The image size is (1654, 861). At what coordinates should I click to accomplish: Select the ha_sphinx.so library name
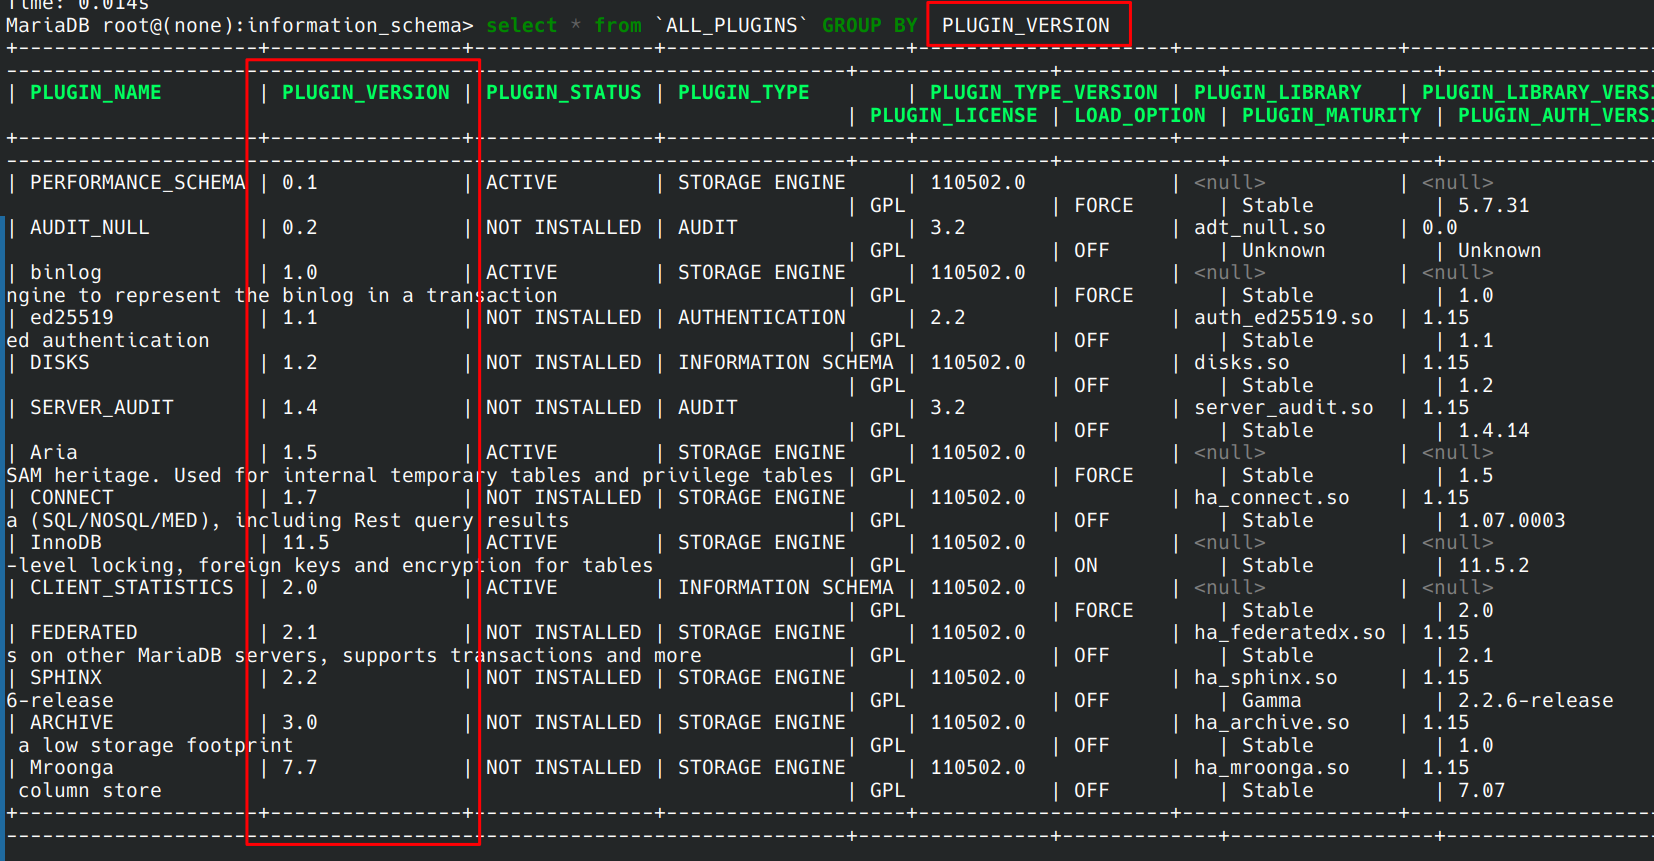1266,678
